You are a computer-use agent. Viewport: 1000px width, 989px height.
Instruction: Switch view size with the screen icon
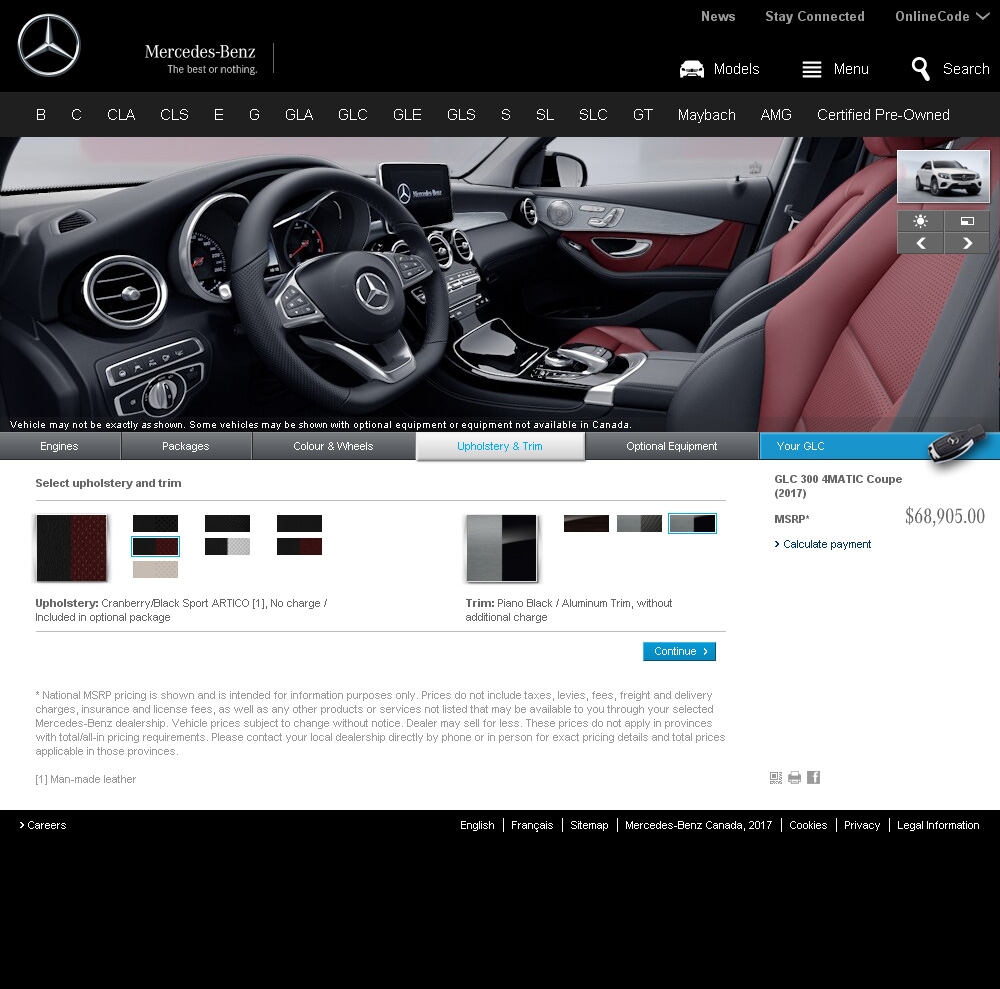coord(967,221)
